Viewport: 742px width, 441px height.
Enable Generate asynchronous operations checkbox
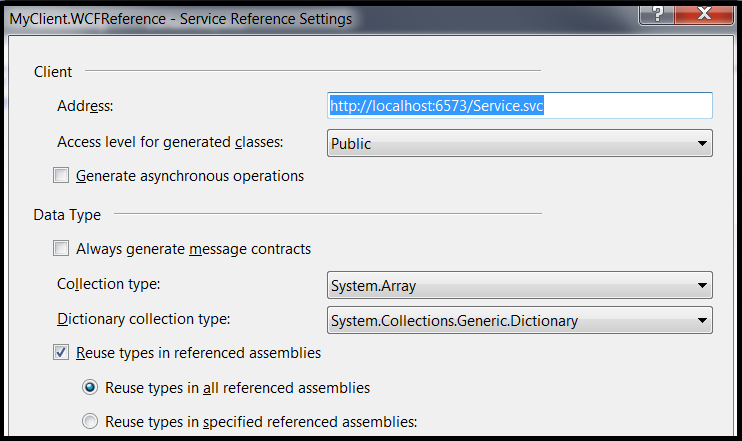click(61, 175)
